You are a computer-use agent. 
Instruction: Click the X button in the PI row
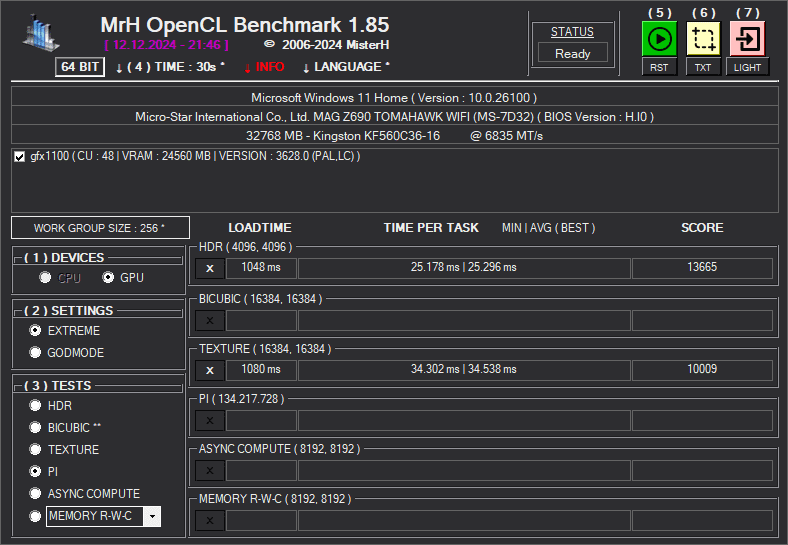pos(210,420)
